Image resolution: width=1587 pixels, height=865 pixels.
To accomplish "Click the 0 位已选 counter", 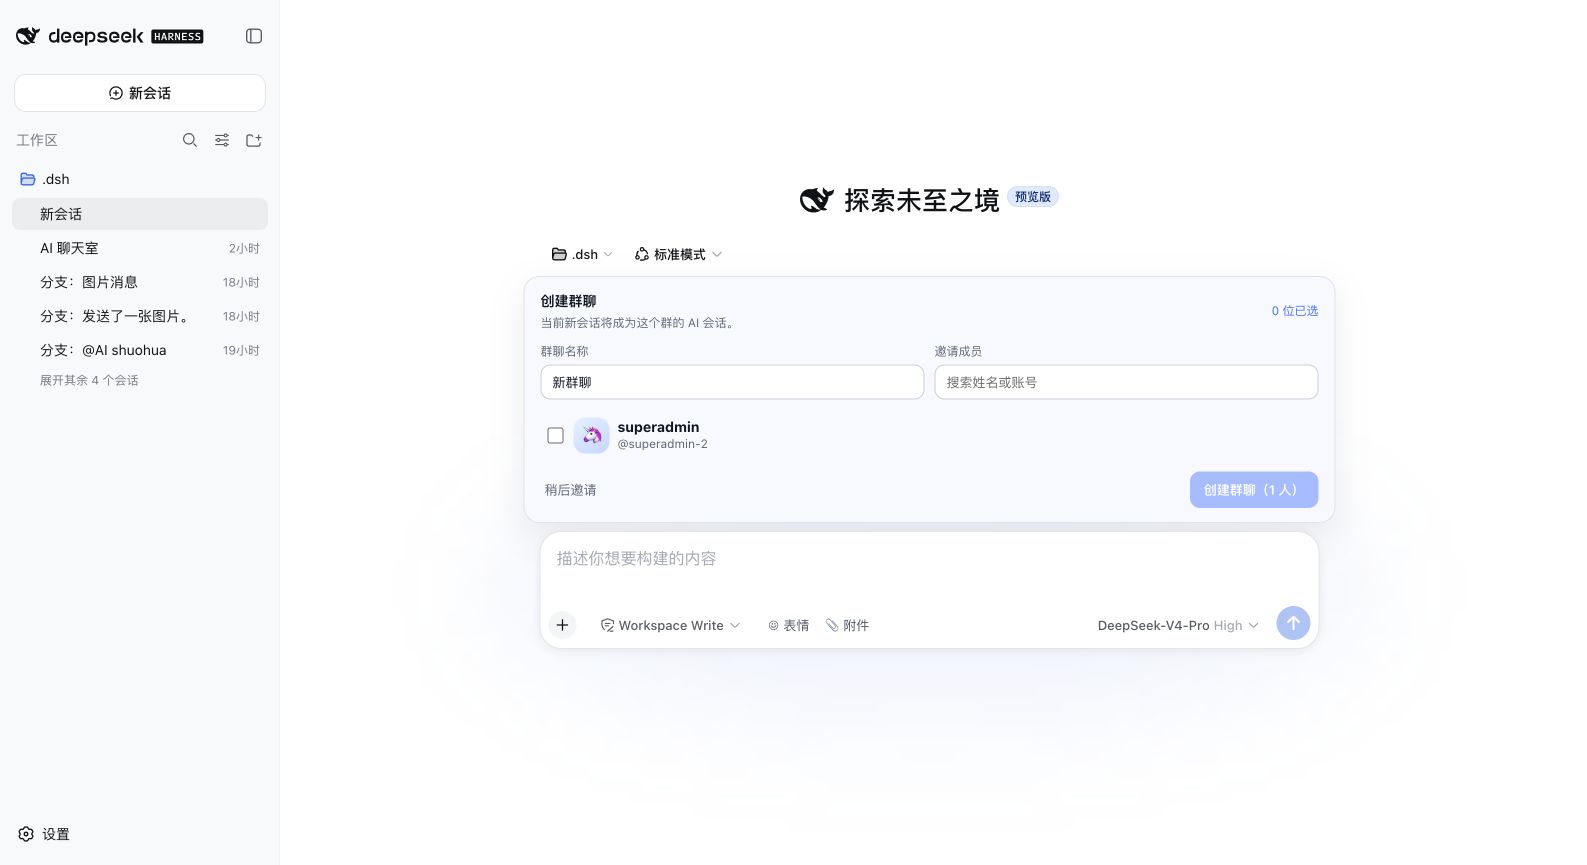I will coord(1294,311).
